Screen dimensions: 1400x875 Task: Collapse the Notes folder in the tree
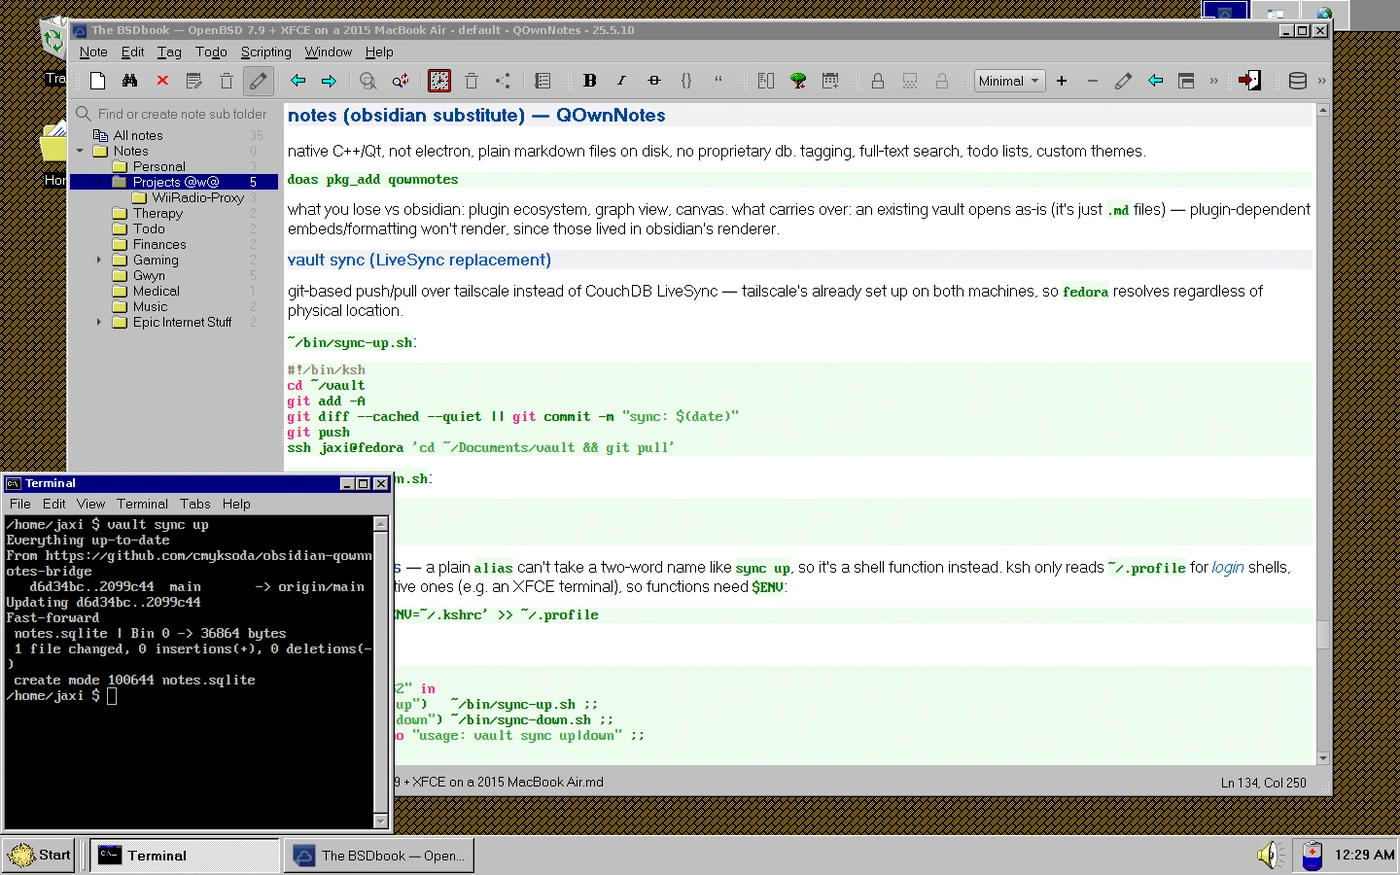[x=80, y=151]
